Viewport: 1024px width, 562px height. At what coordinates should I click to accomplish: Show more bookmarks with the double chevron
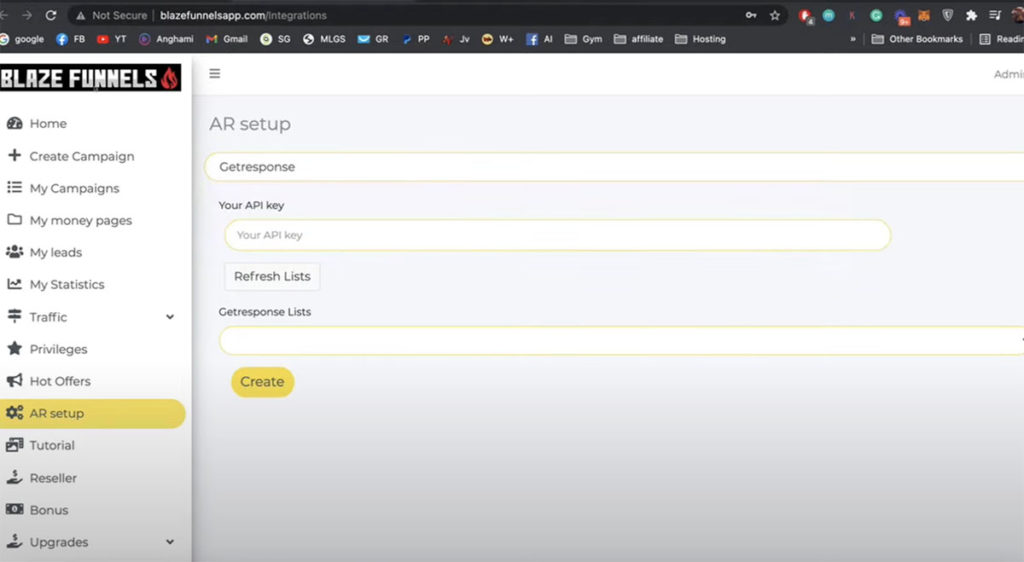852,39
